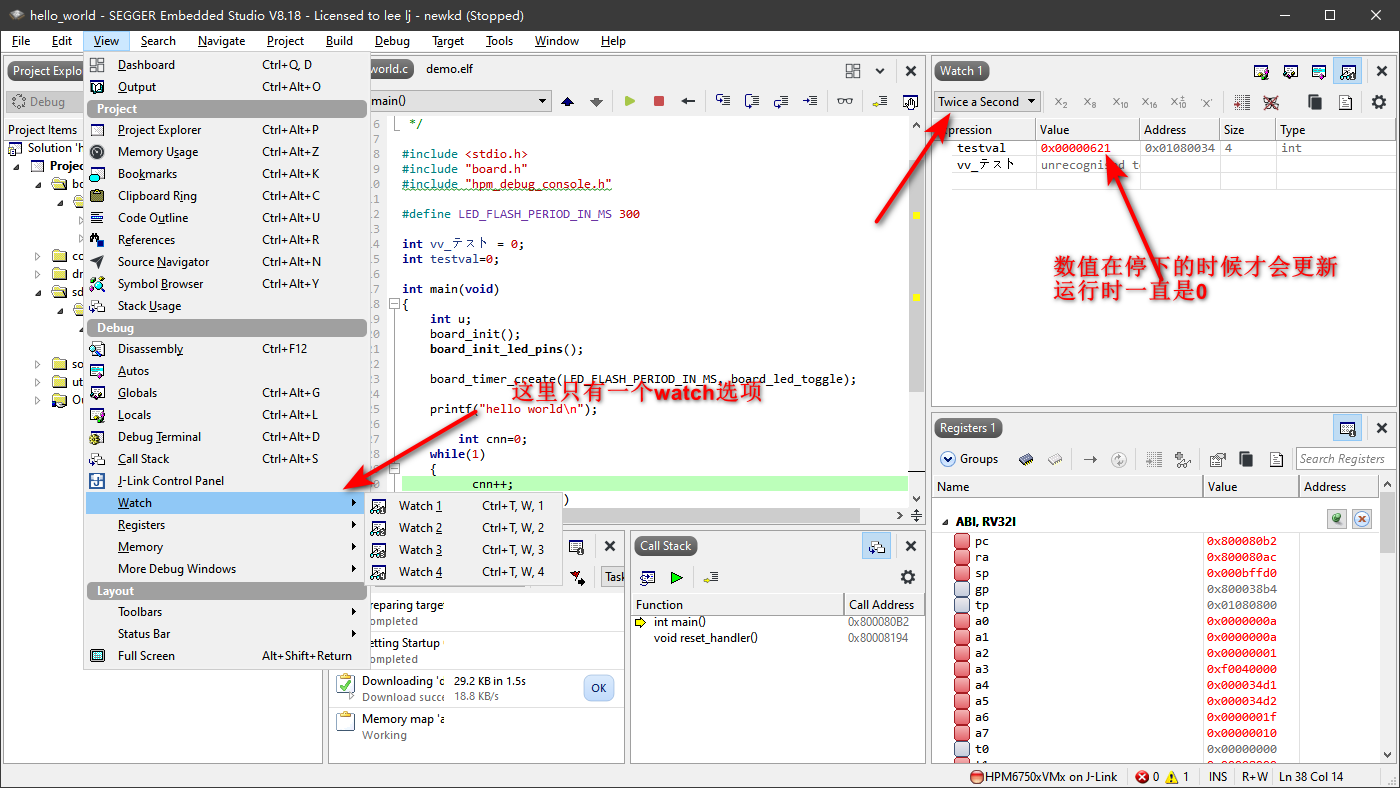Click the Run To Cursor icon
This screenshot has height=788, width=1400.
[x=810, y=101]
